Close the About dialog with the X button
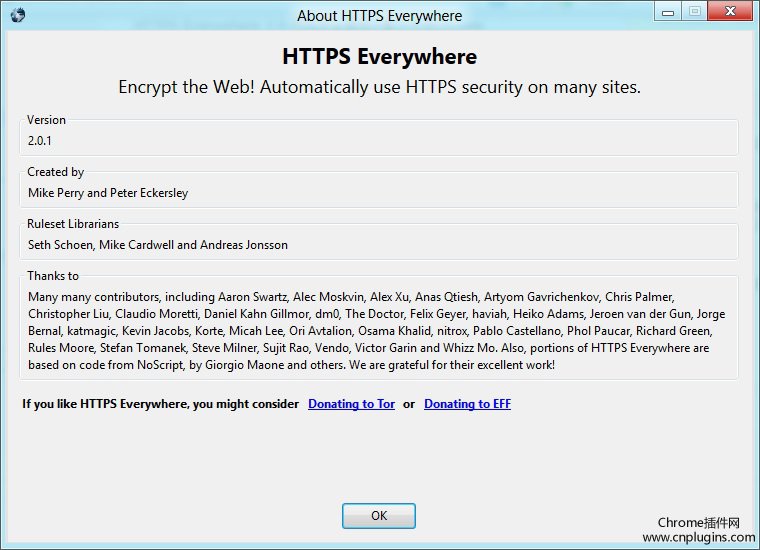The image size is (760, 550). click(x=731, y=12)
